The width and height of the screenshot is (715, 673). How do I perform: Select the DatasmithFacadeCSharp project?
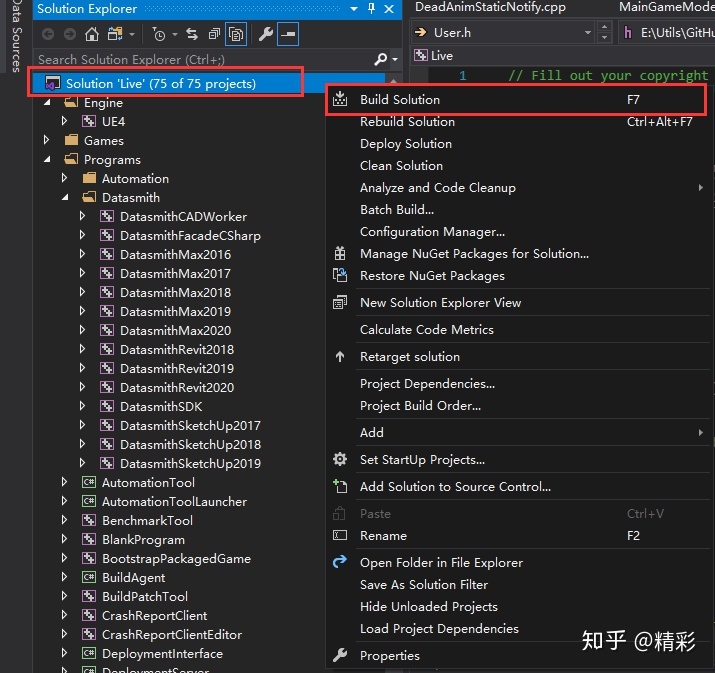pyautogui.click(x=190, y=236)
